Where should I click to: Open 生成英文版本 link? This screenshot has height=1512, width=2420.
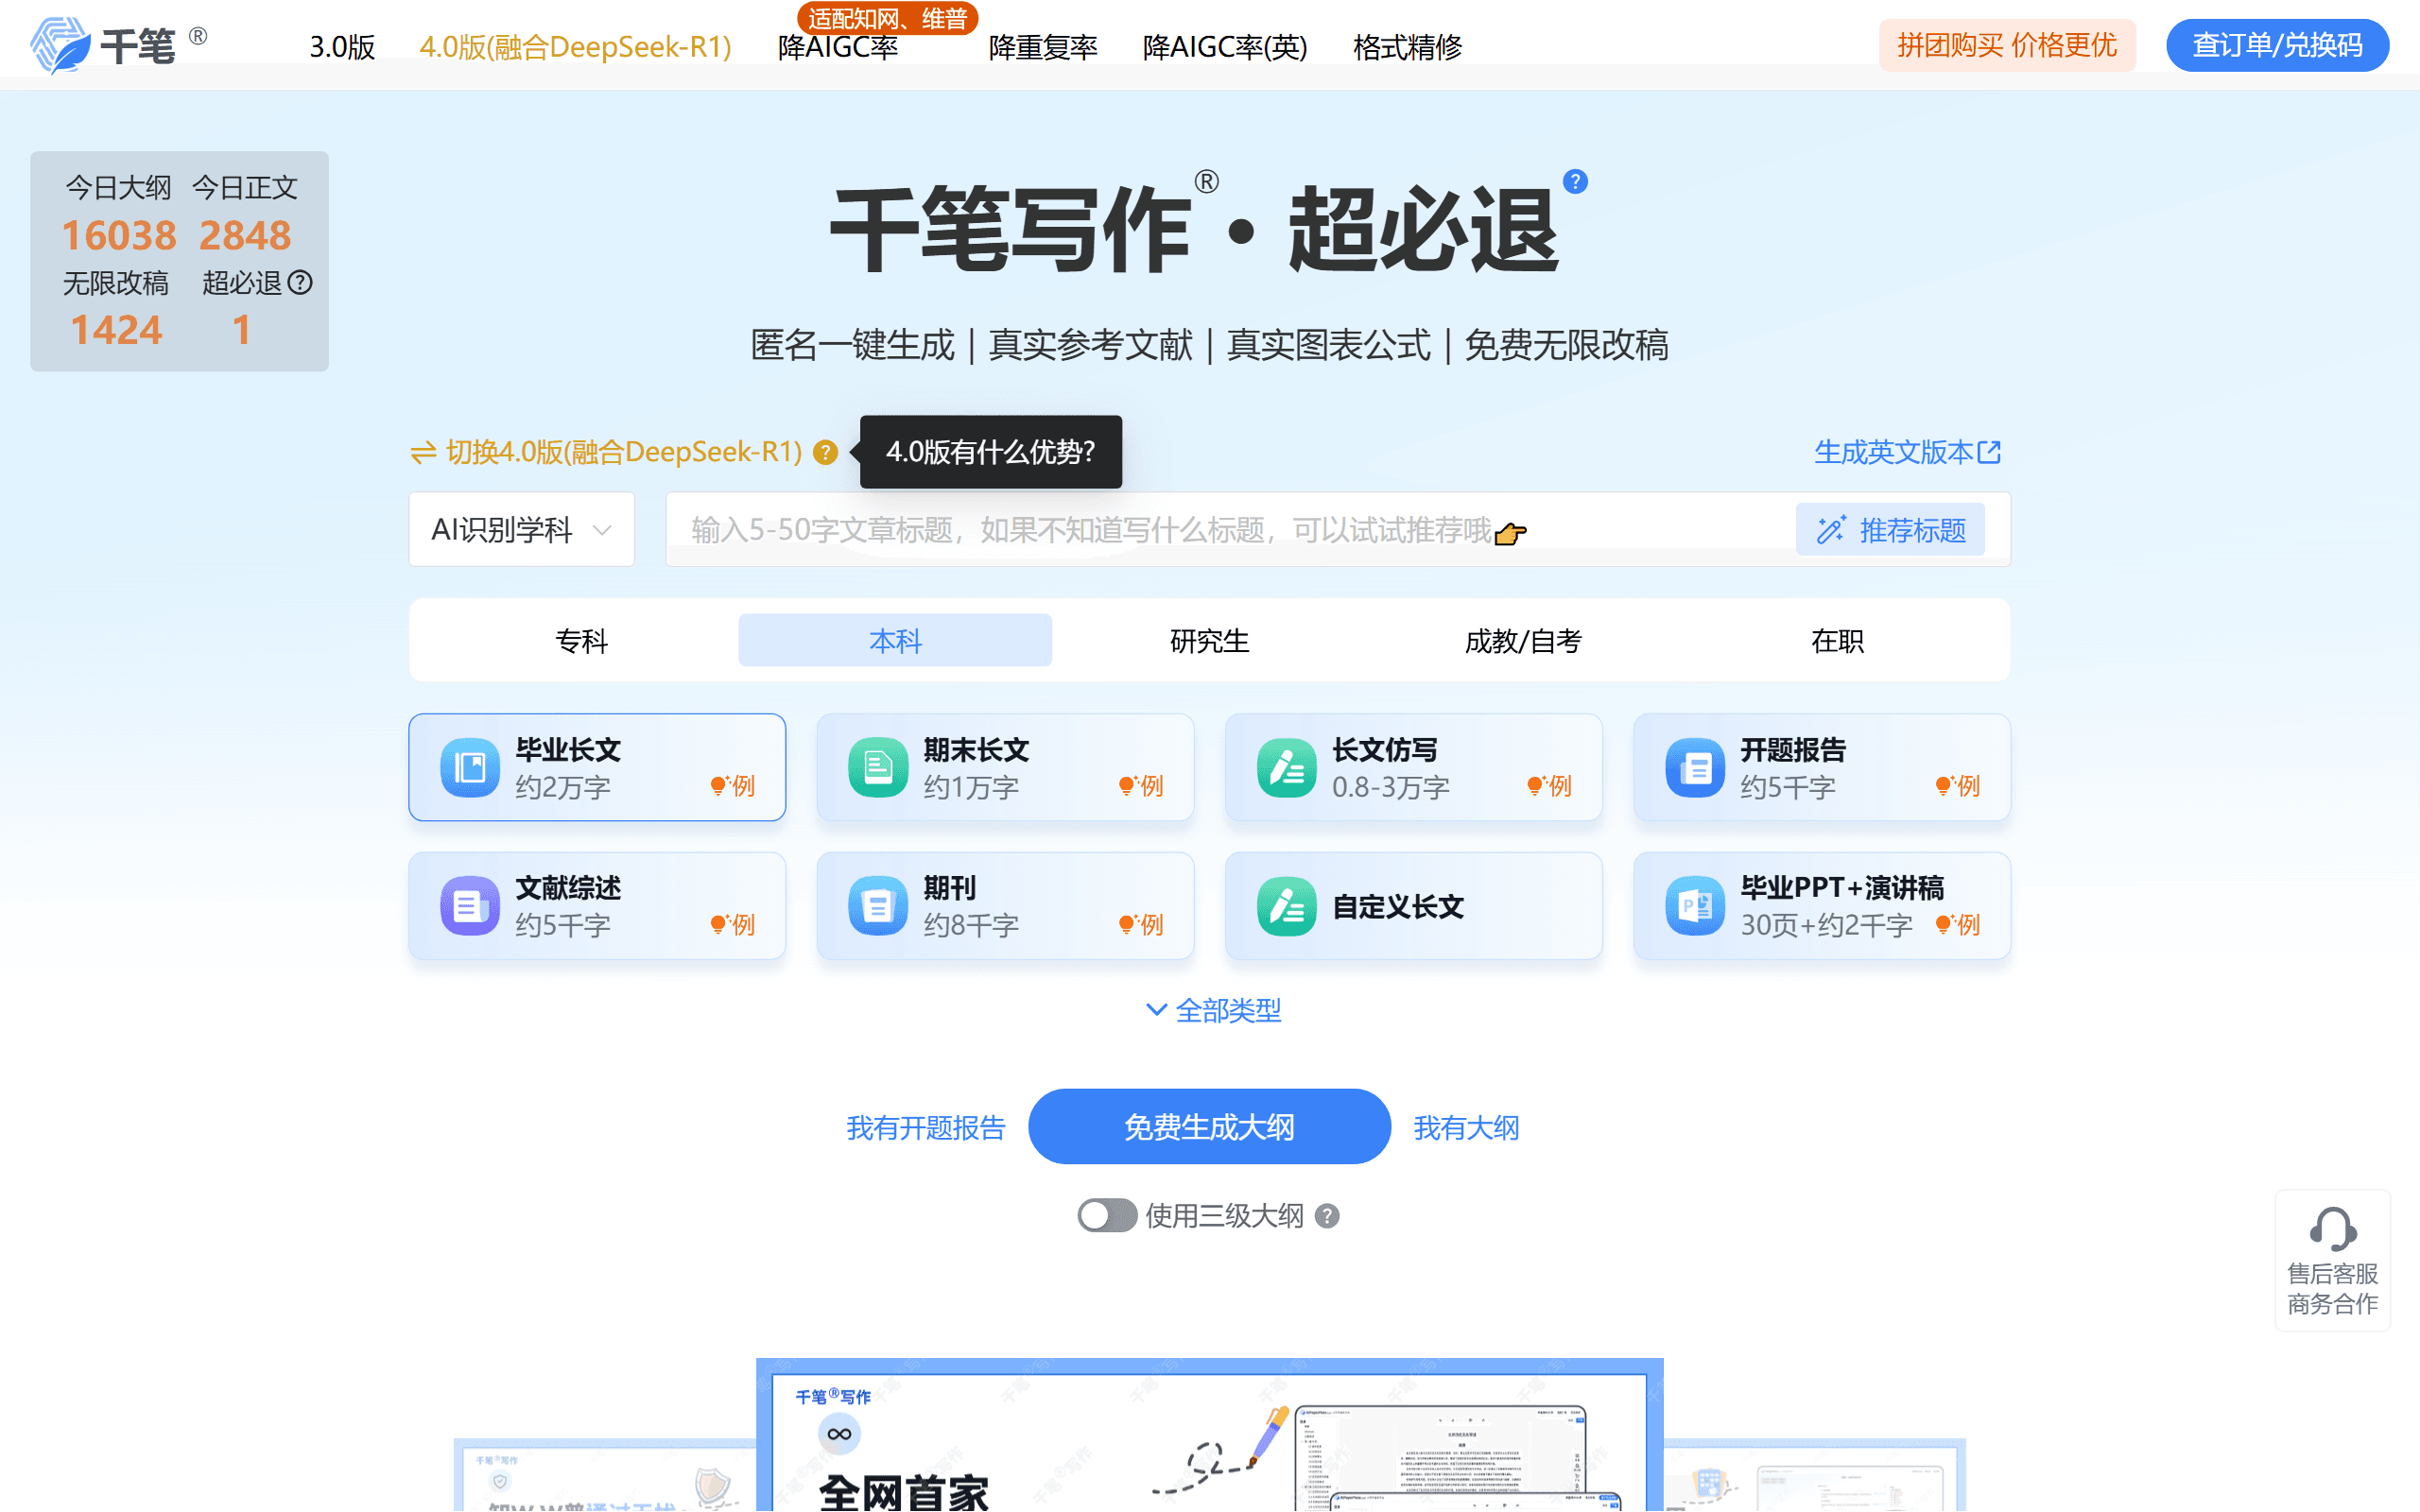[x=1906, y=453]
